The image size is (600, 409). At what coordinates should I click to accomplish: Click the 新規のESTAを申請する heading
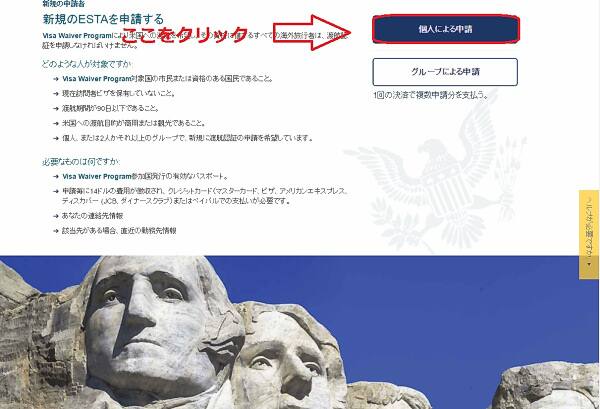103,19
